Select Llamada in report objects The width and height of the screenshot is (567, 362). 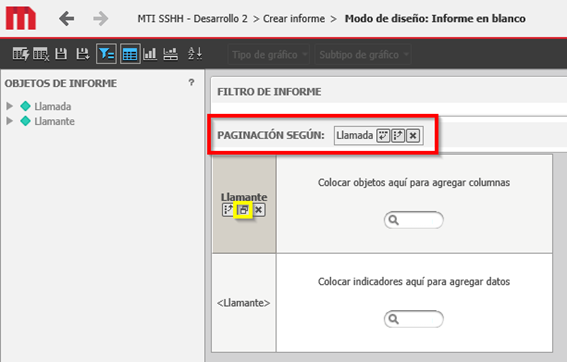[x=52, y=106]
